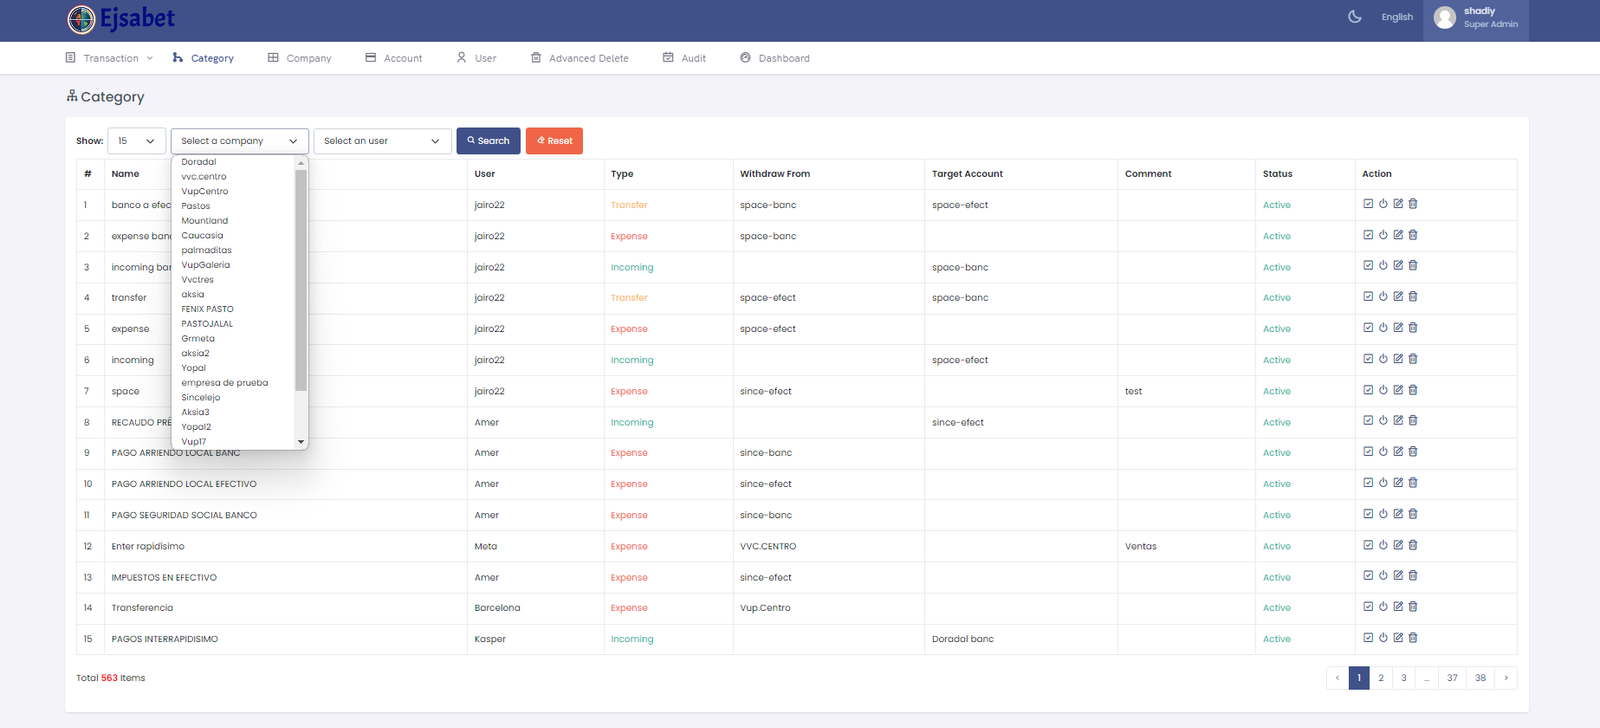1600x728 pixels.
Task: Edit the row 12 Enter rapidisimo category
Action: pyautogui.click(x=1398, y=545)
